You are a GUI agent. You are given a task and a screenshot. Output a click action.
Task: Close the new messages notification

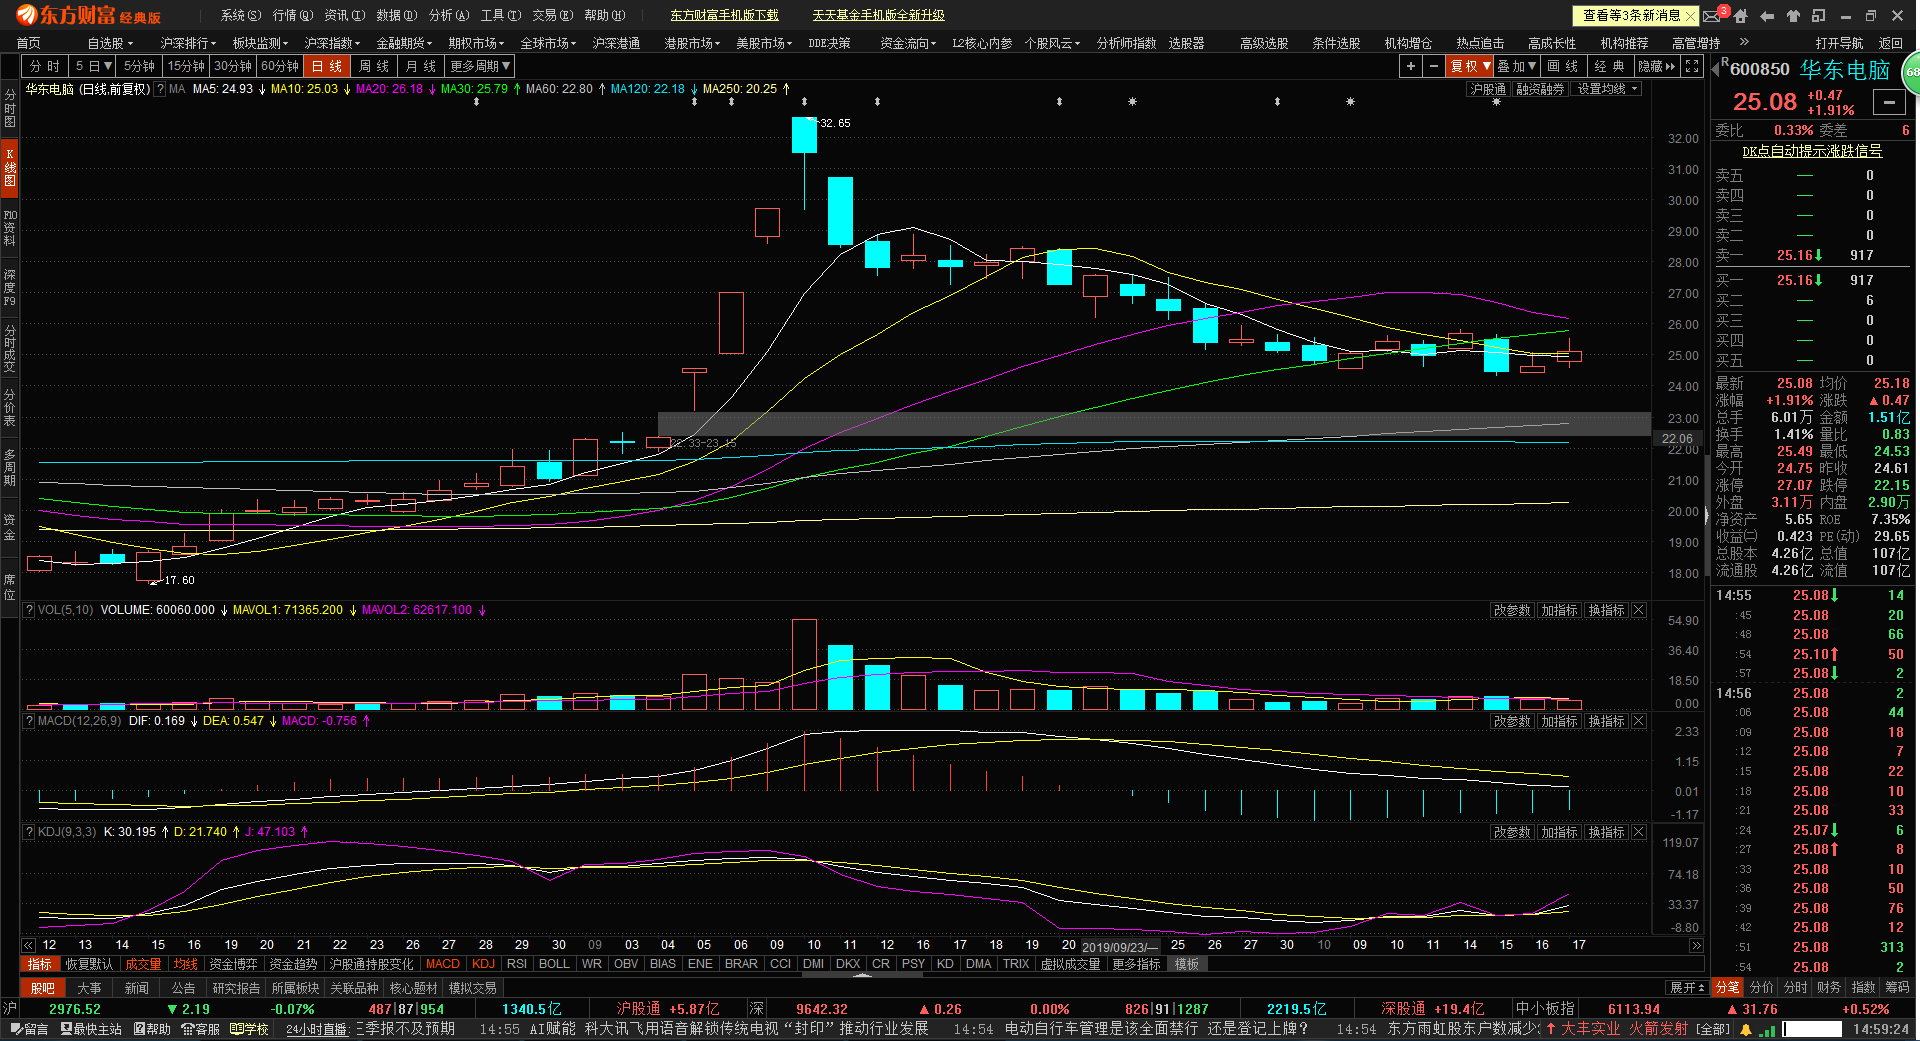1691,16
